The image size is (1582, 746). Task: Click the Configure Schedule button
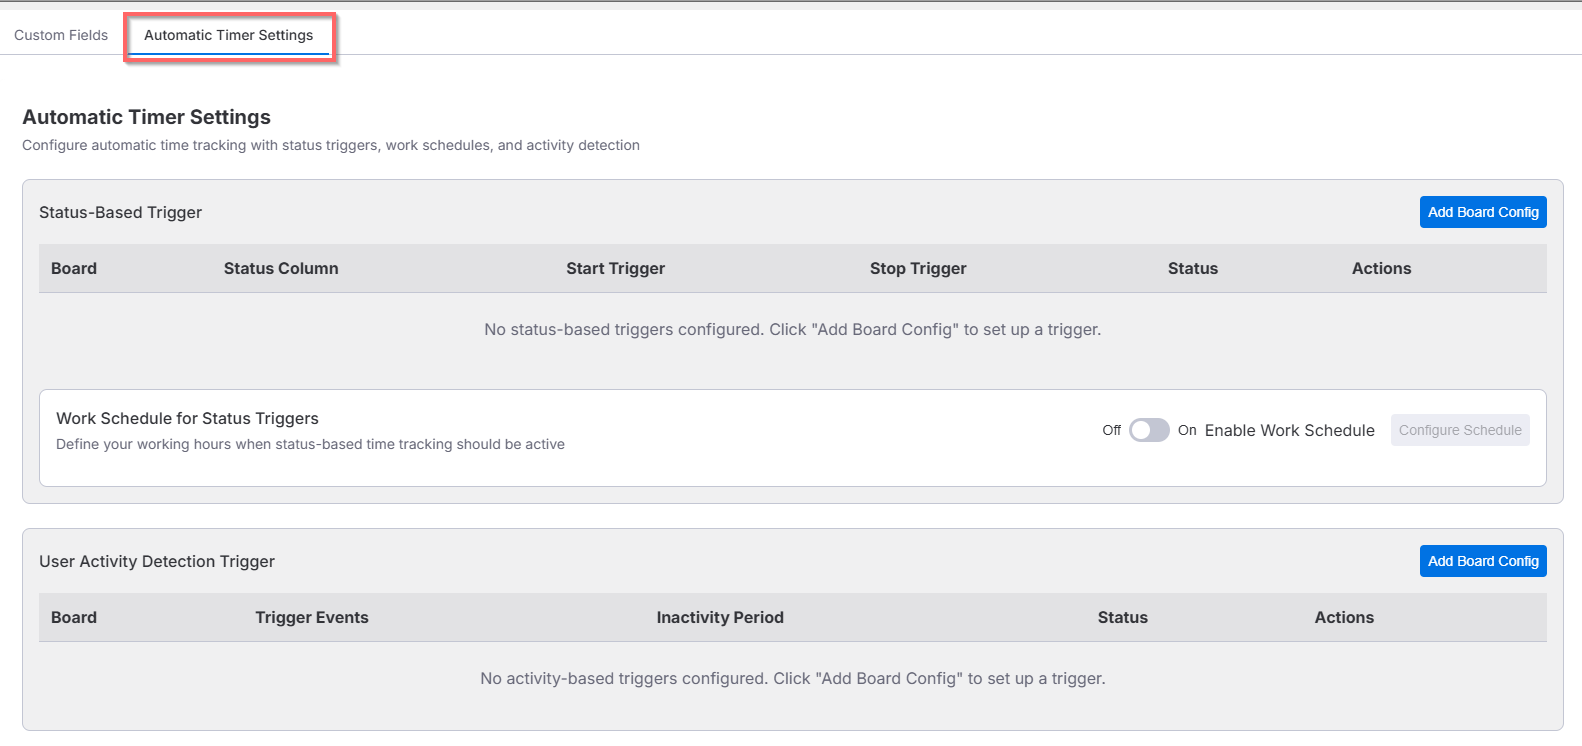click(x=1460, y=430)
